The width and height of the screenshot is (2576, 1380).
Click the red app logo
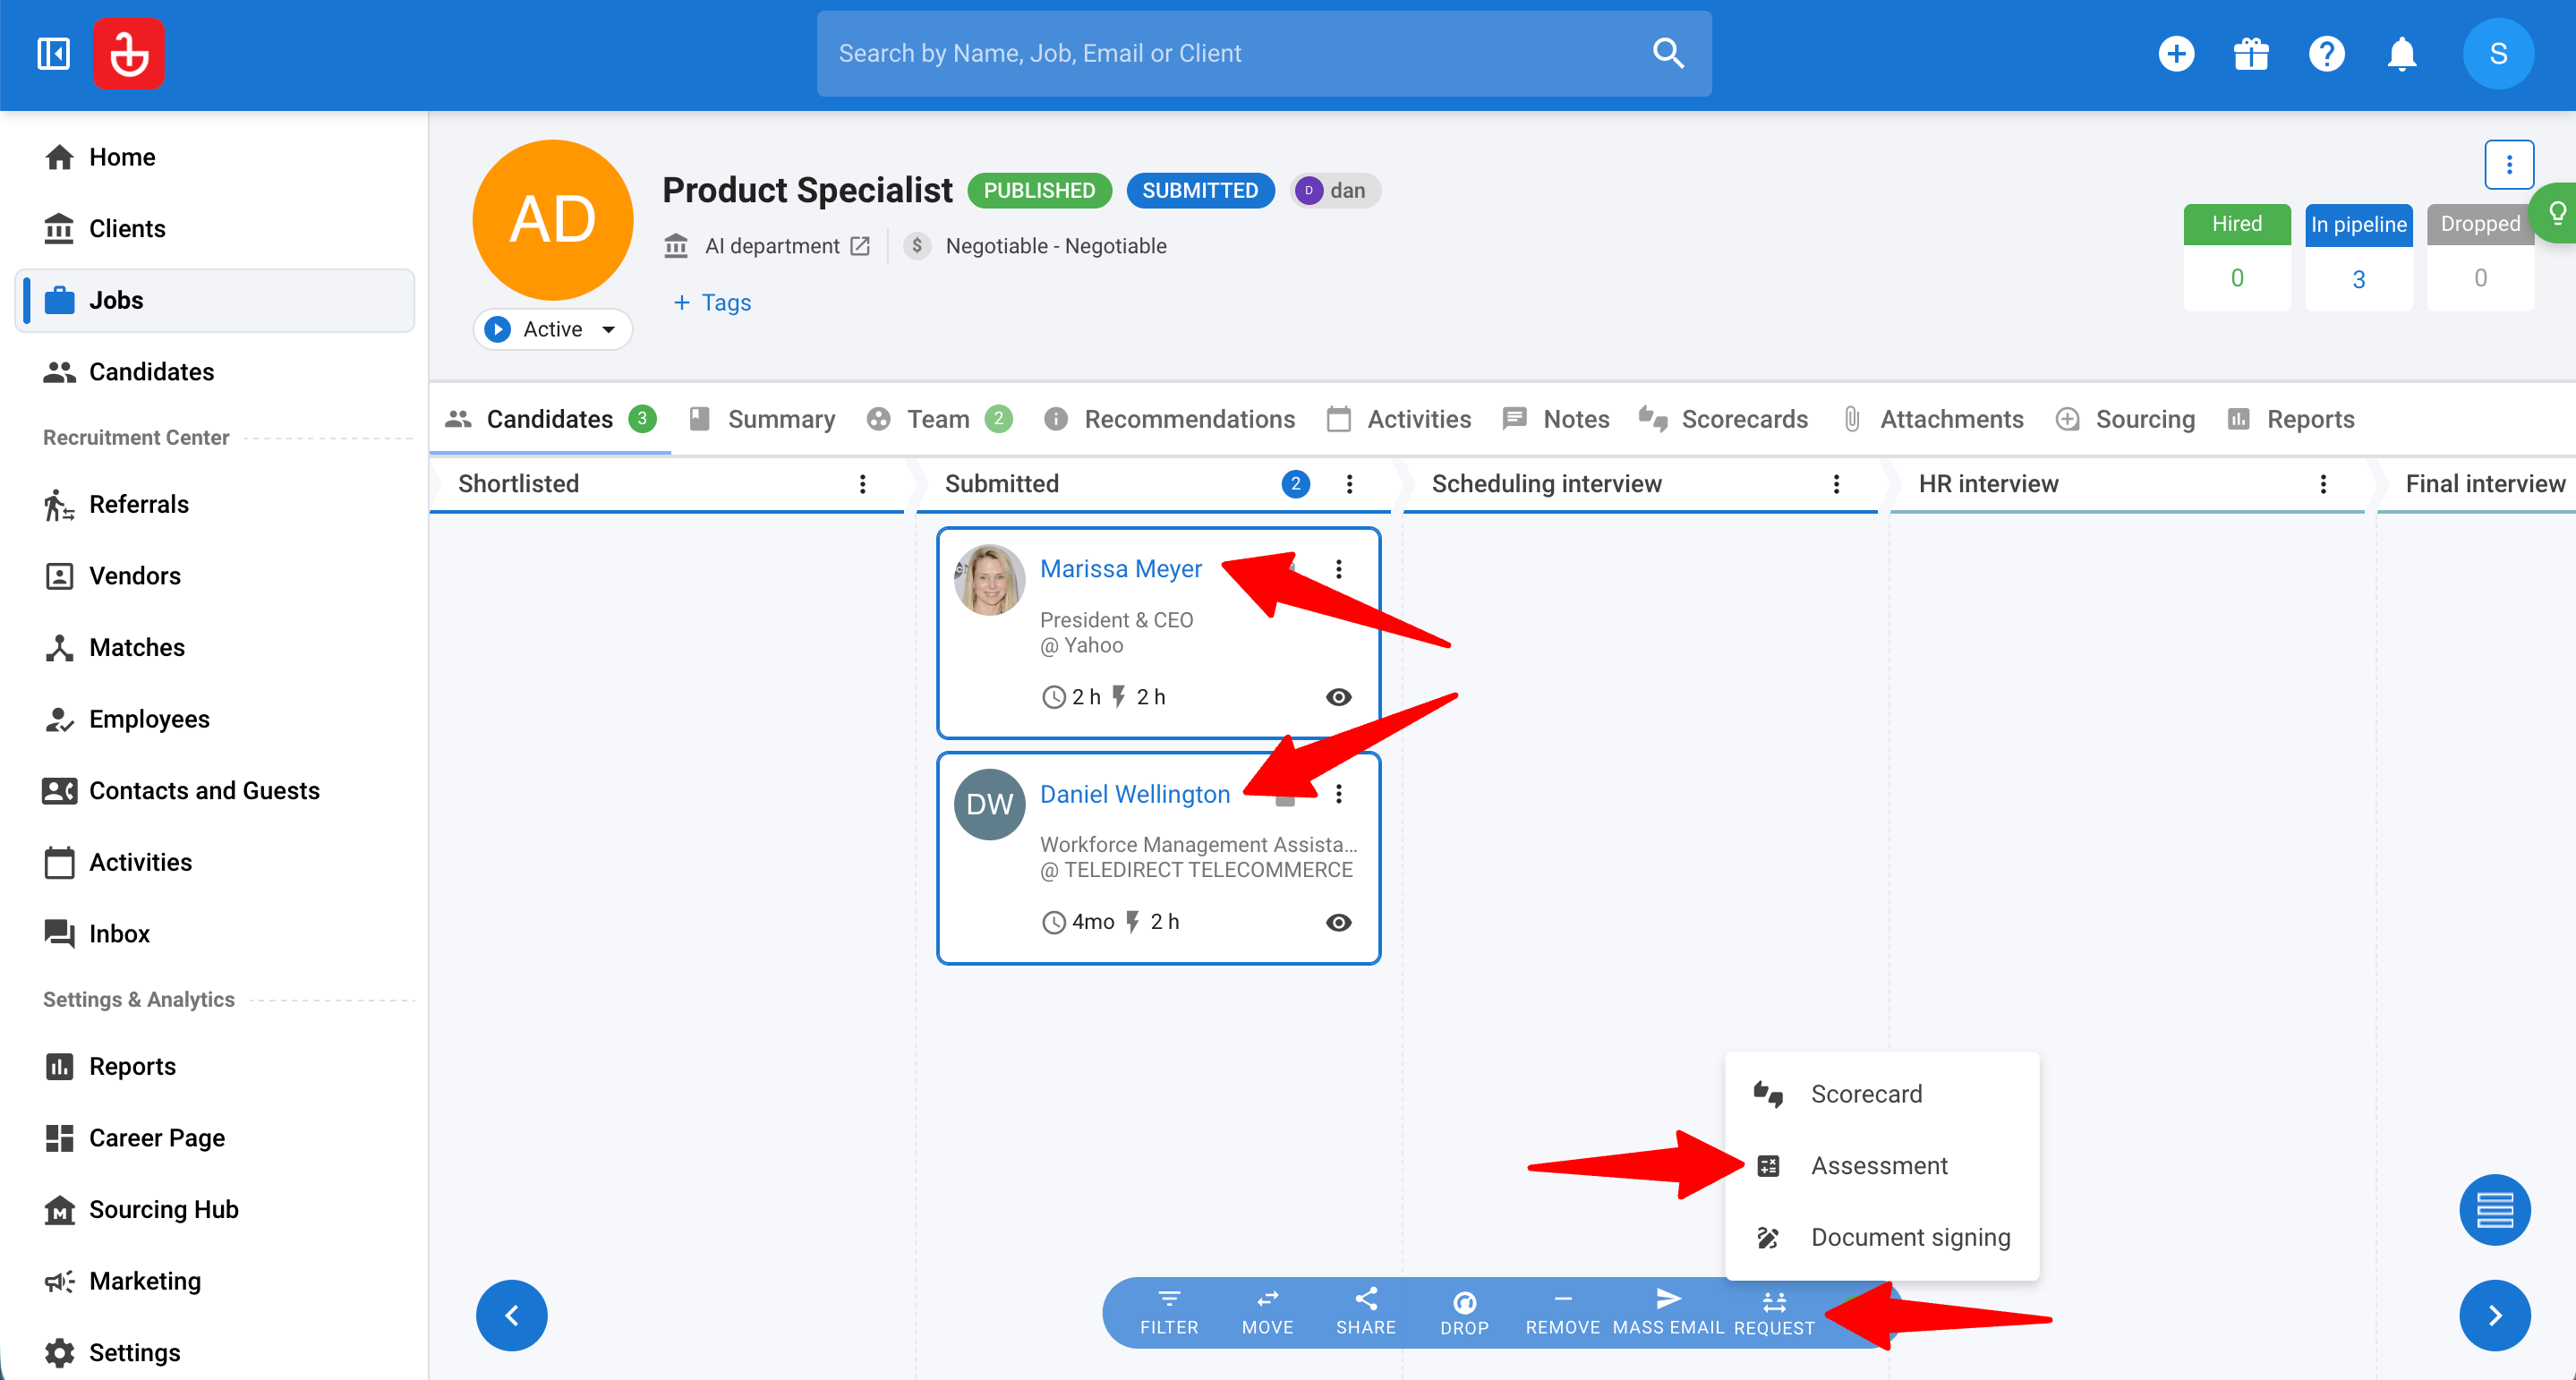click(129, 53)
